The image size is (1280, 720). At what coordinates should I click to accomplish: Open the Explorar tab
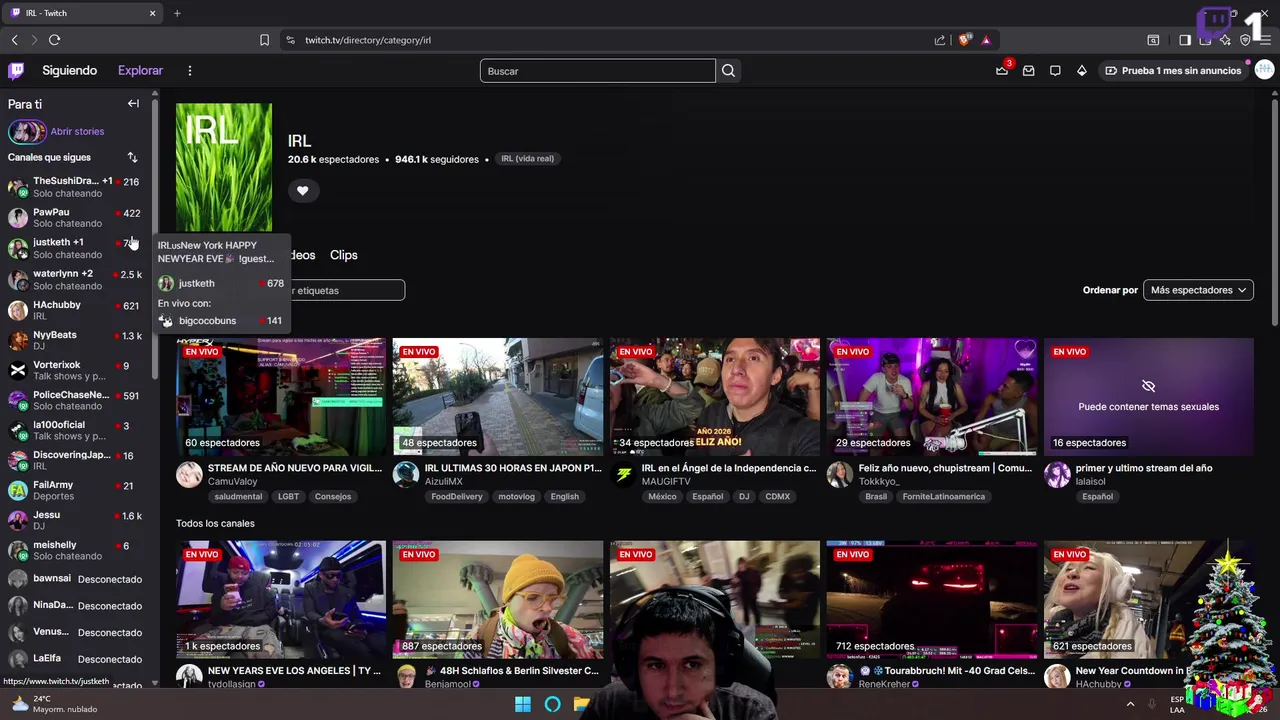[140, 71]
